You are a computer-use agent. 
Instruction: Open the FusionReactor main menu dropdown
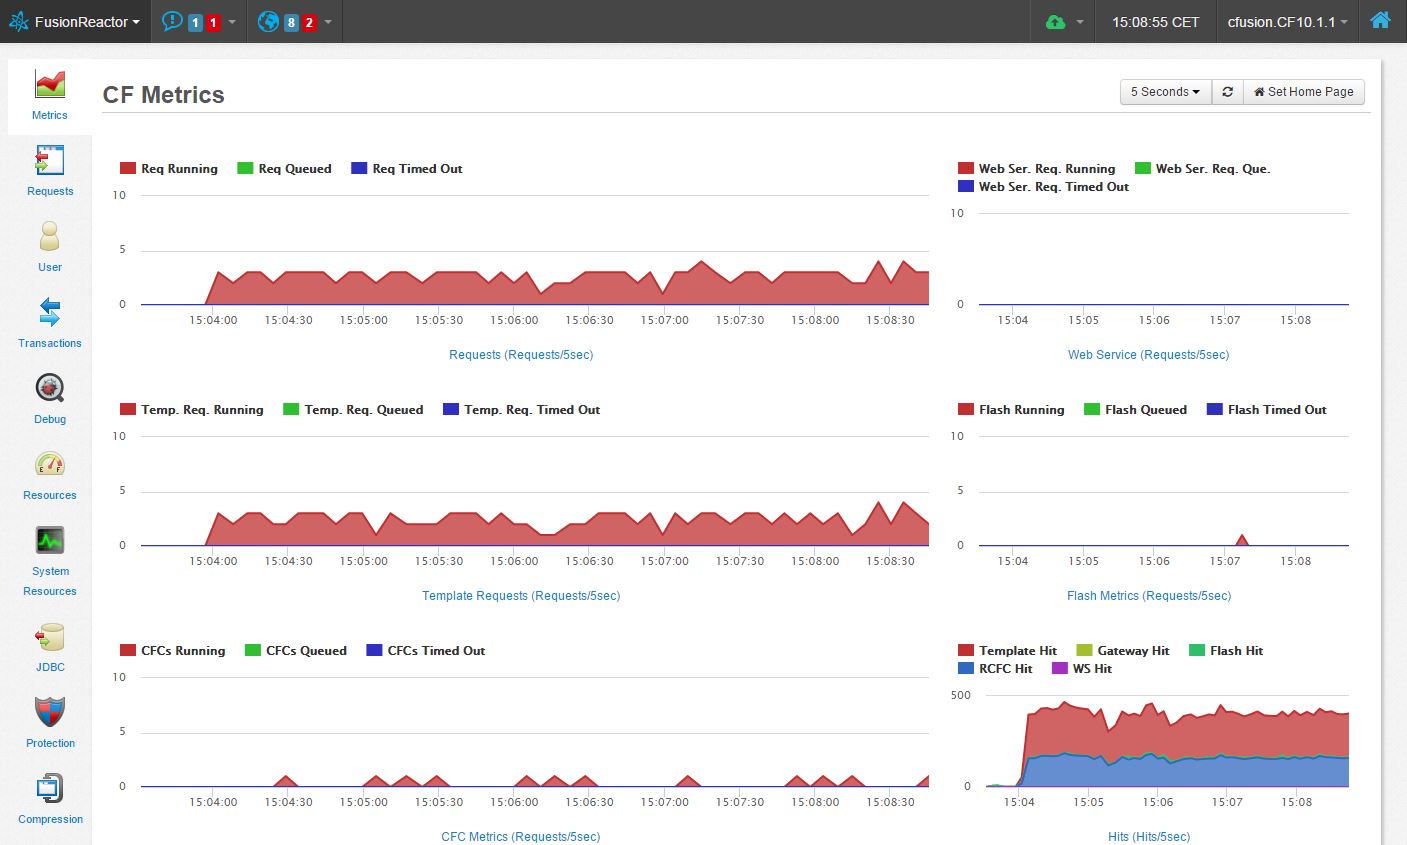click(x=75, y=21)
